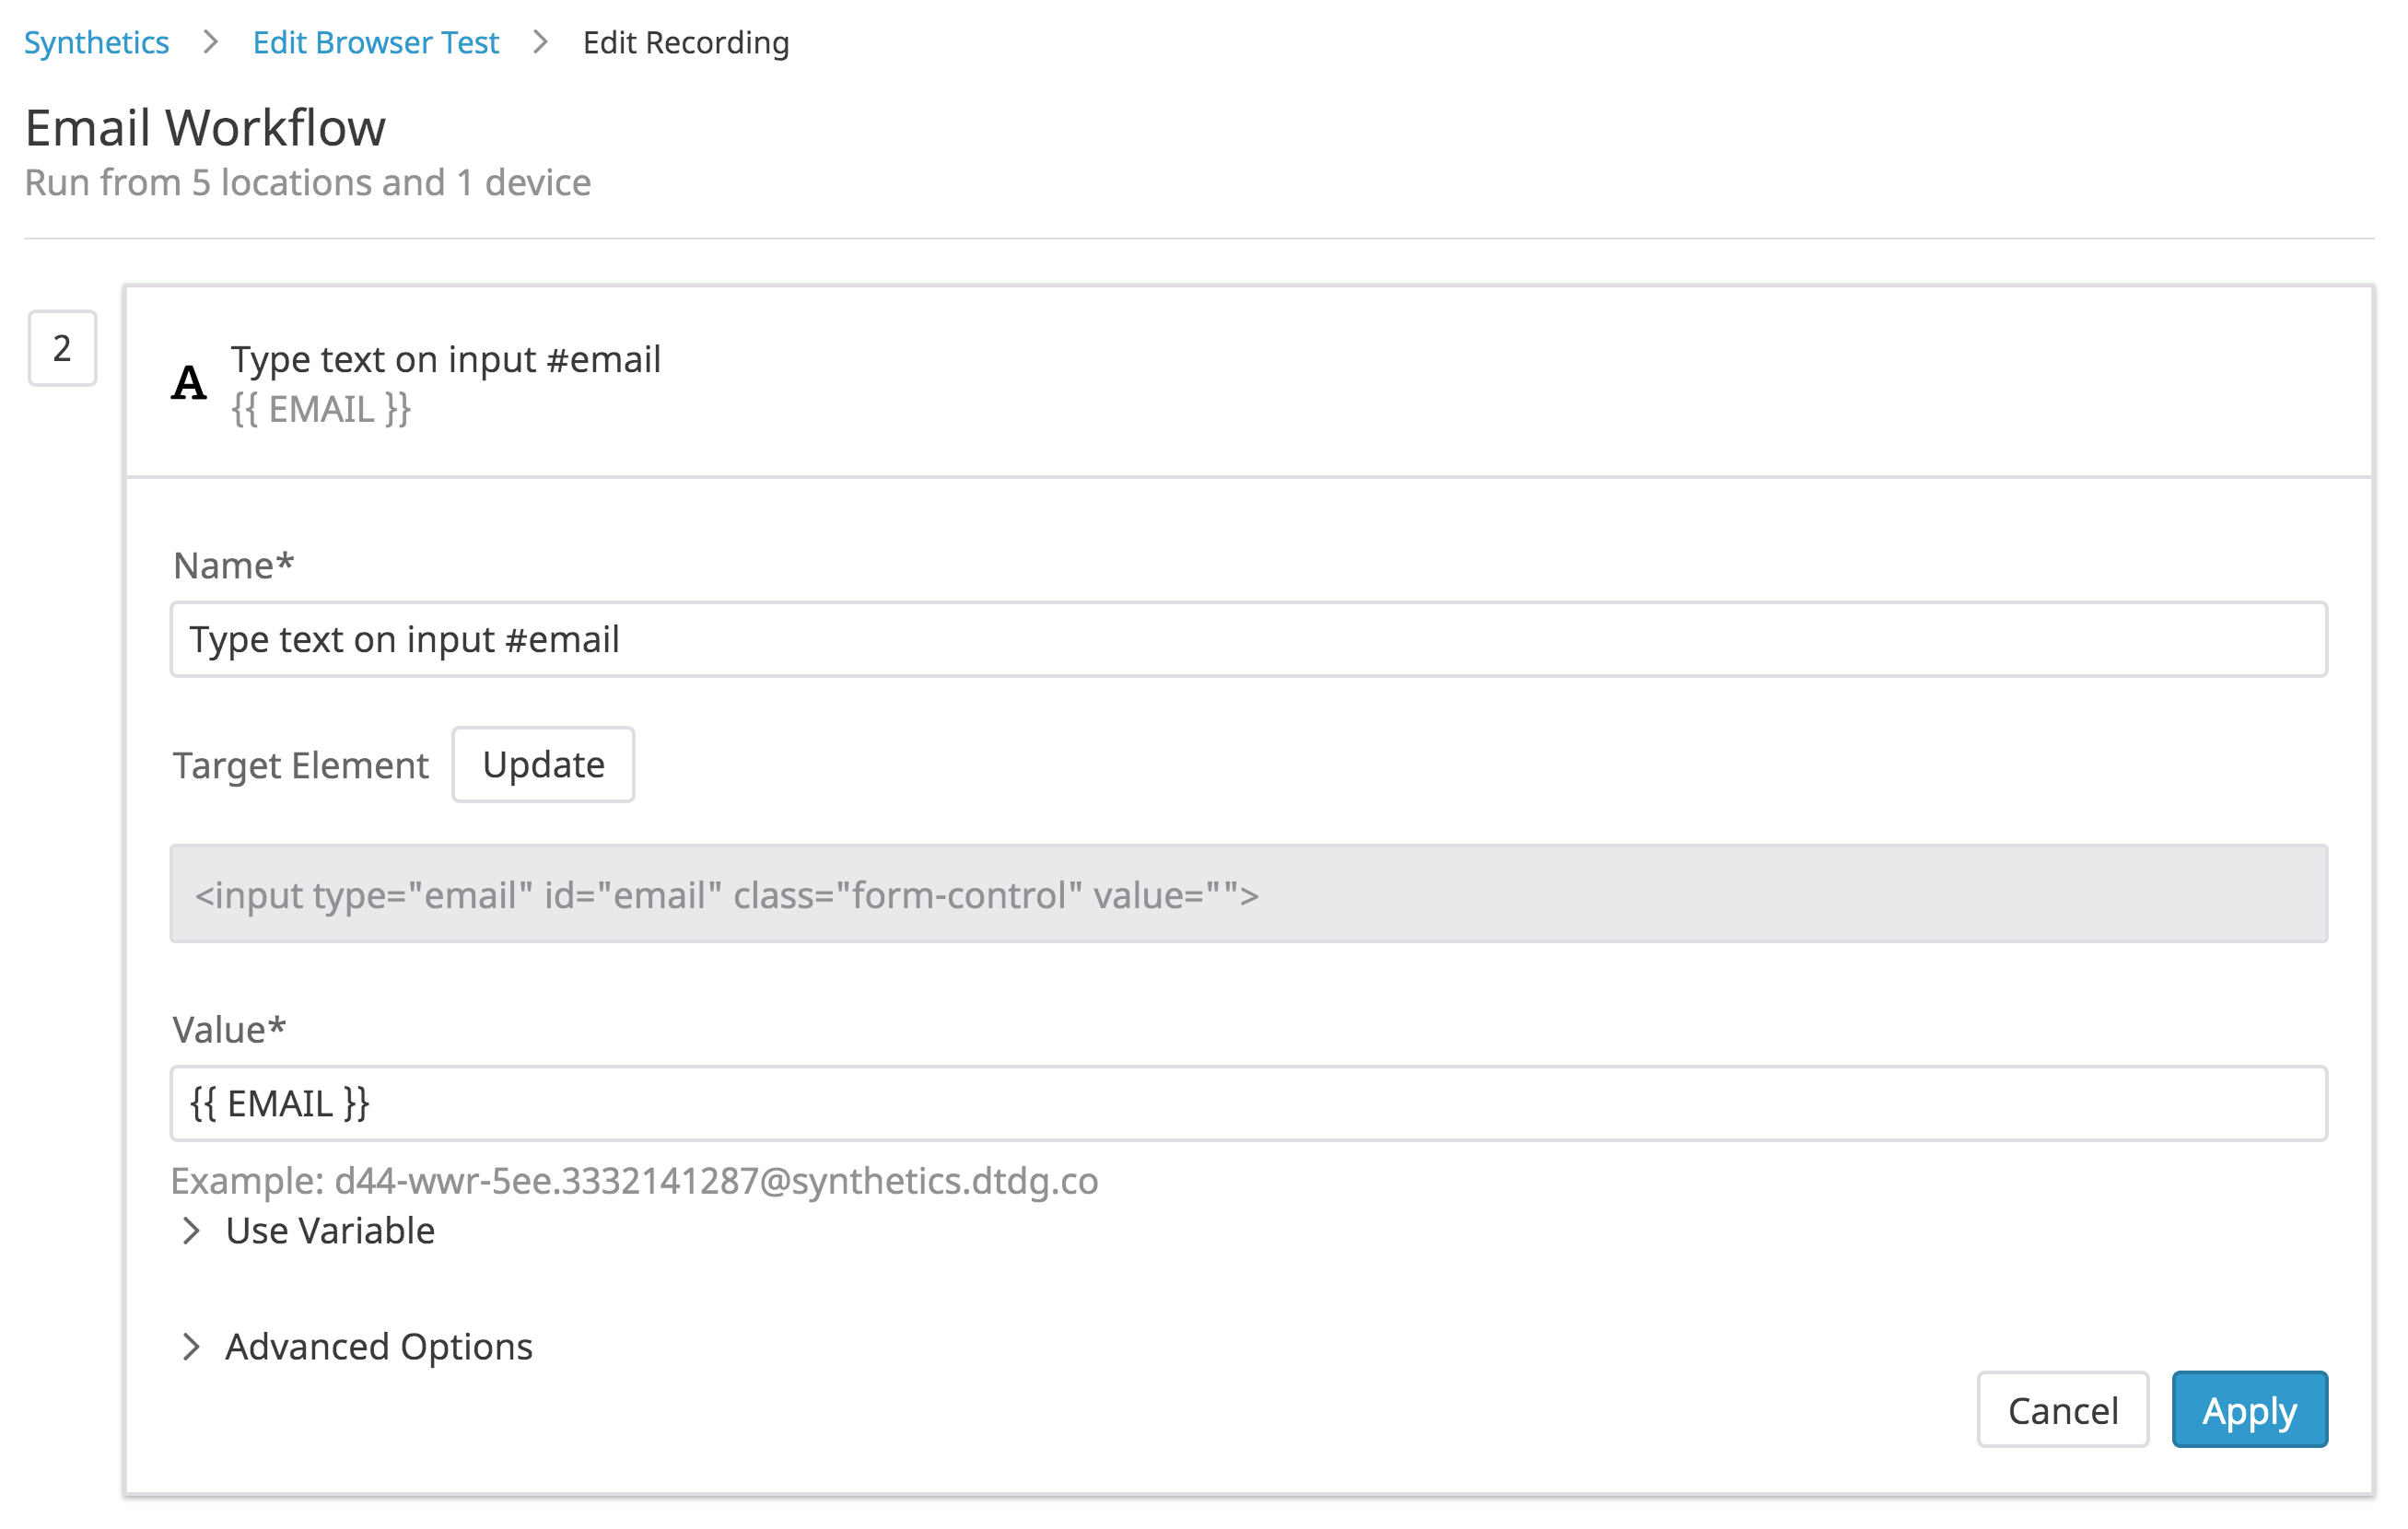Navigate to Synthetics via breadcrumb
This screenshot has width=2408, height=1529.
(x=96, y=42)
